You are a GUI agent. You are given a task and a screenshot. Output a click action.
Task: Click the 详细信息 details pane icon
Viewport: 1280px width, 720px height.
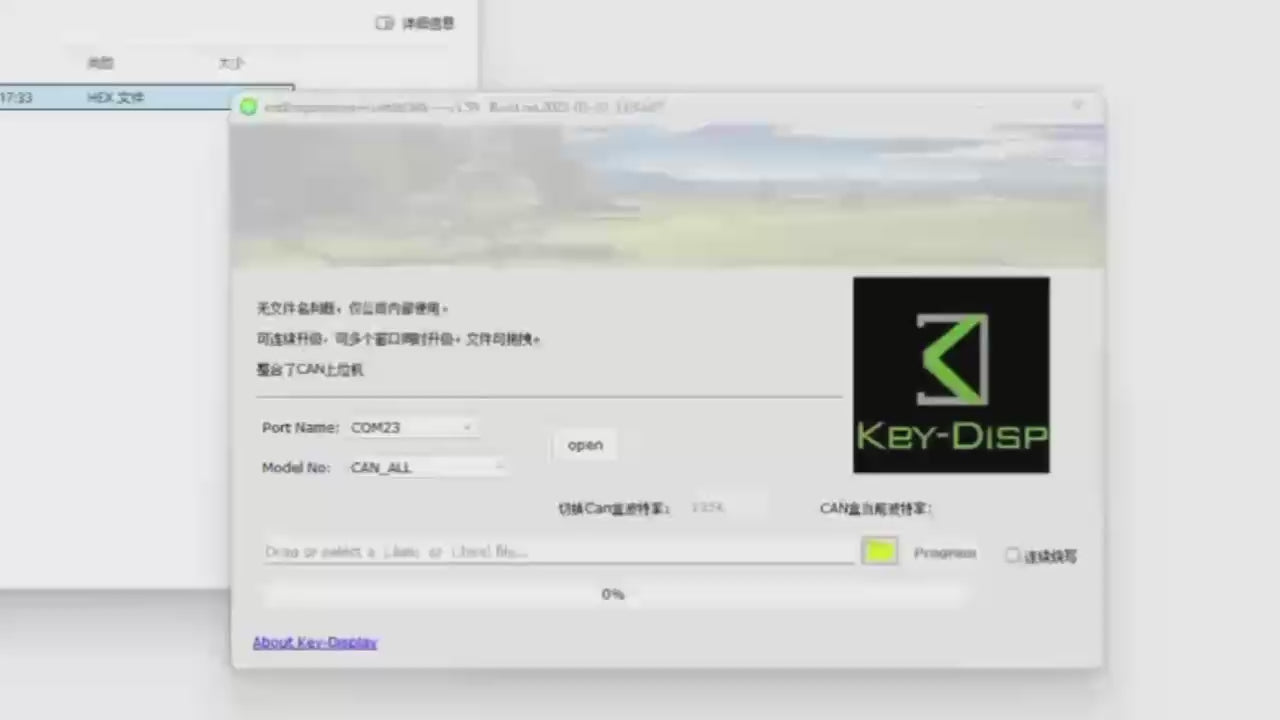pos(385,23)
